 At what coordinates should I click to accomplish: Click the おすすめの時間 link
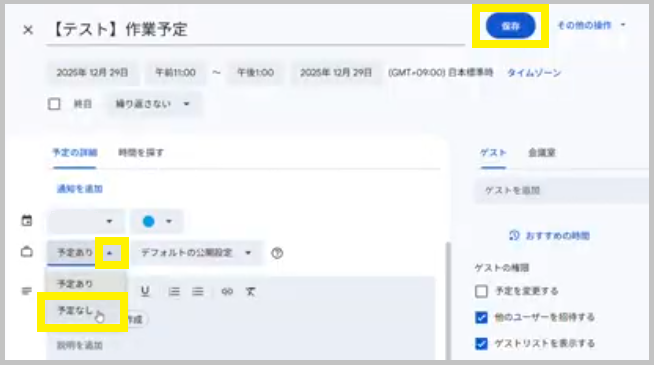pos(549,236)
